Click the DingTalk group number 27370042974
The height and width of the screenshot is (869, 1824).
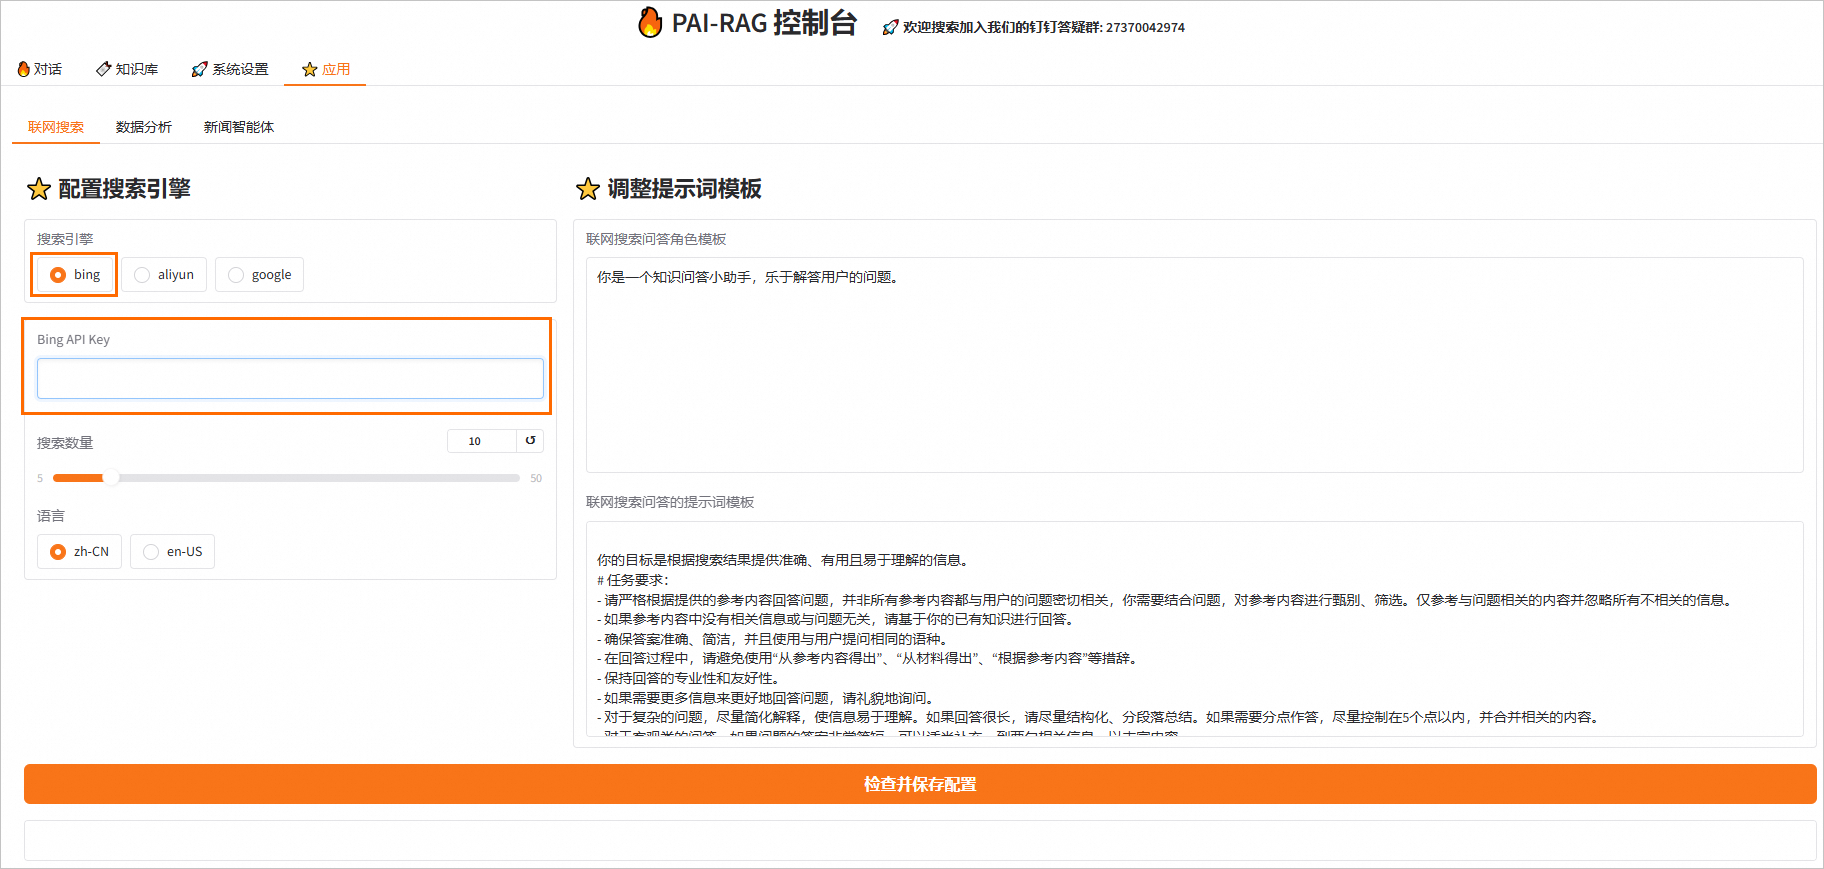click(x=1145, y=28)
